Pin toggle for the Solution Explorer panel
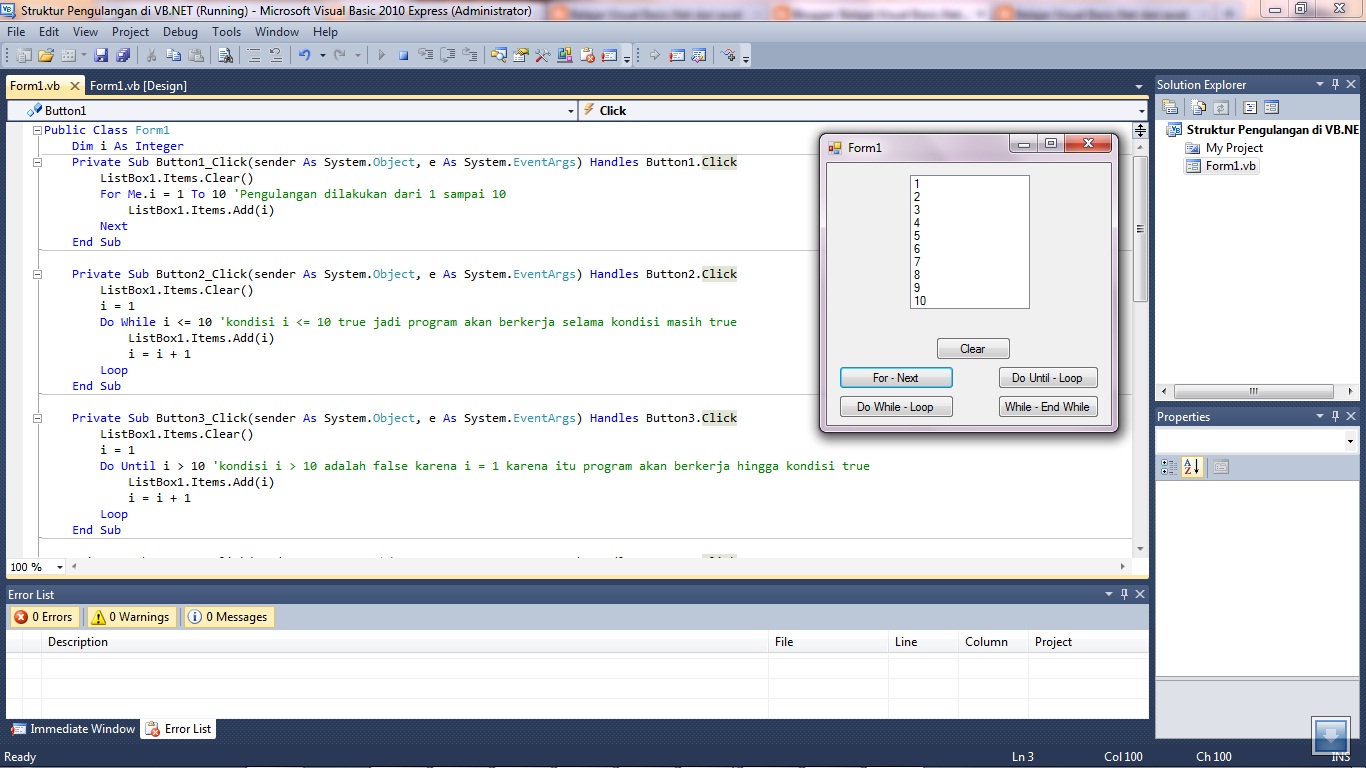The height and width of the screenshot is (768, 1366). [x=1335, y=85]
